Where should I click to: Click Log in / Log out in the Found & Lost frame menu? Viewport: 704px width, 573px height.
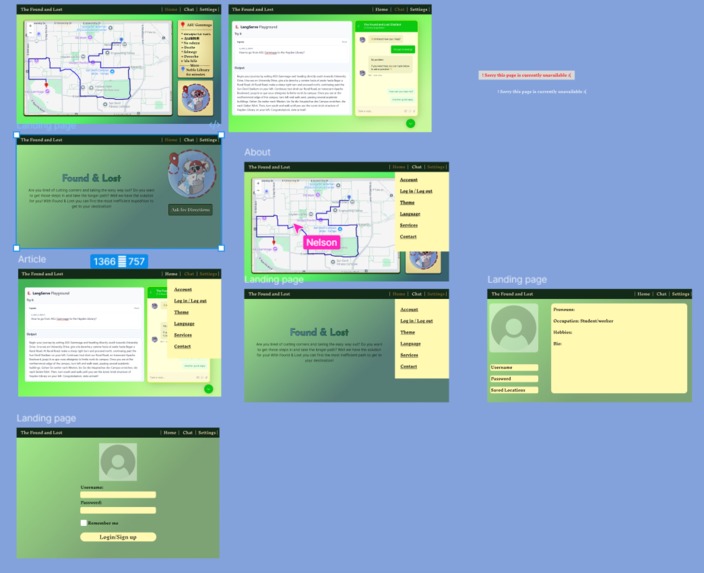417,321
